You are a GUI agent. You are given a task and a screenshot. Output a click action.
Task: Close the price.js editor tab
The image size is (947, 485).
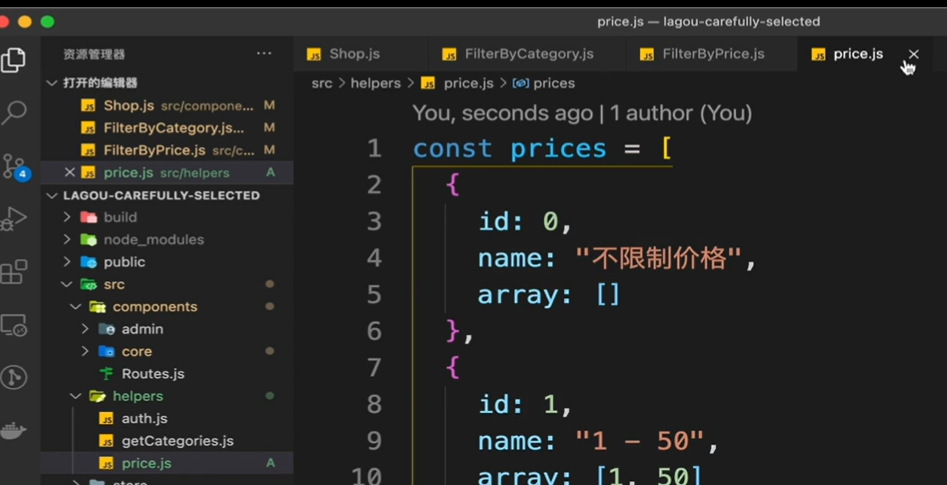(x=914, y=54)
